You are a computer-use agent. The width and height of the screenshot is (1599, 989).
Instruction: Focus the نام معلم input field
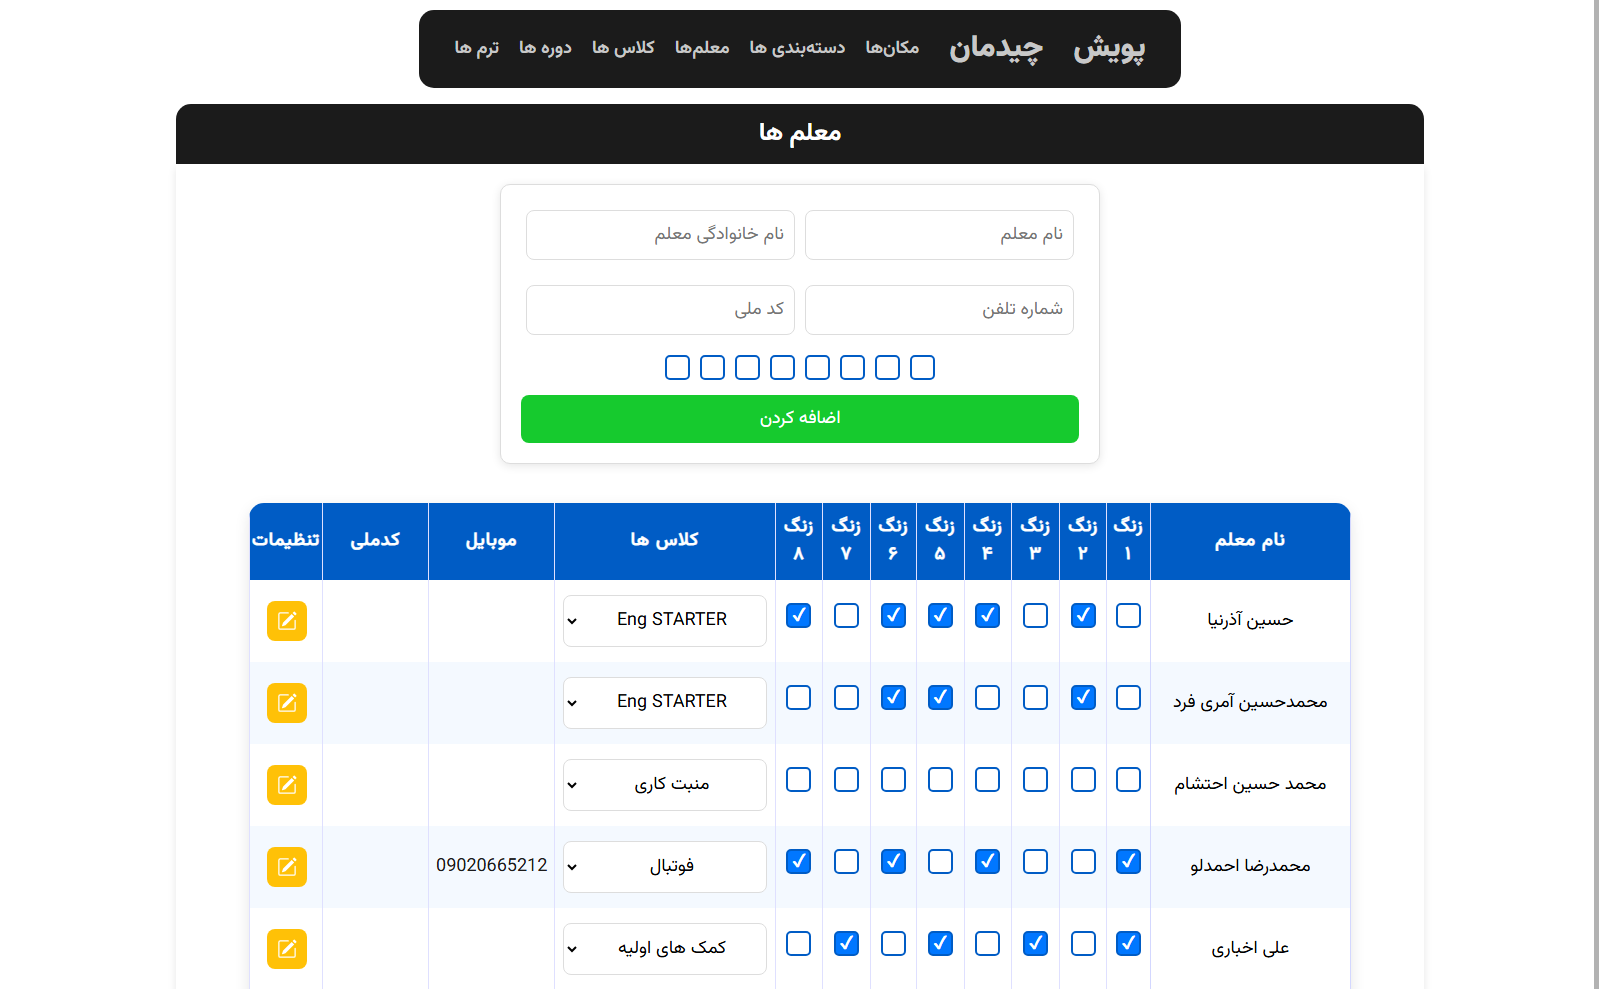[939, 235]
